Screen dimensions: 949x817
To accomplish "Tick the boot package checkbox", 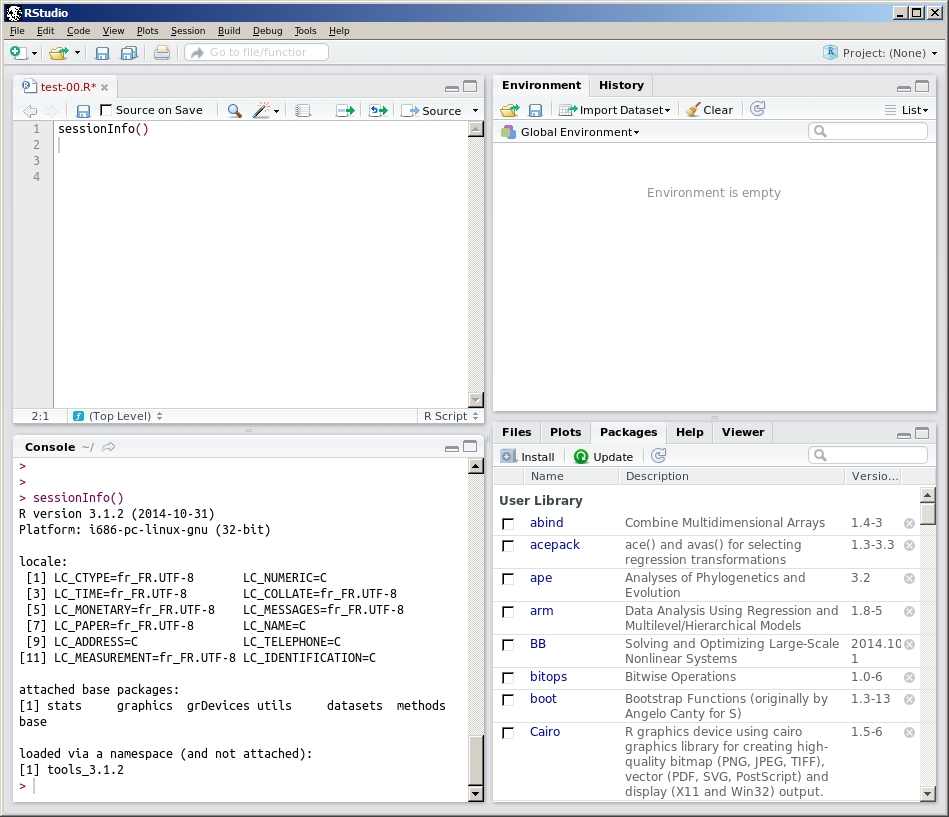I will (x=508, y=700).
